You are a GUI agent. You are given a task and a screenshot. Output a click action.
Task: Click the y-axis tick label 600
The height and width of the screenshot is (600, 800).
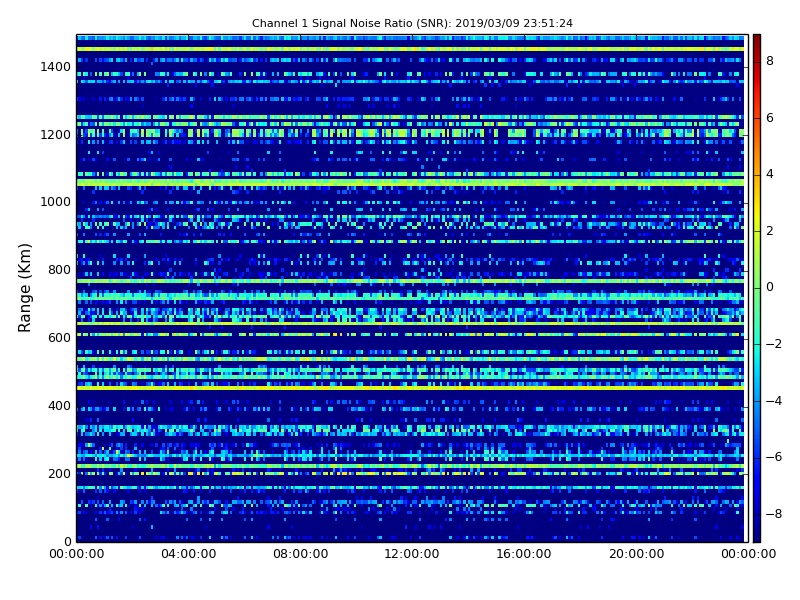(x=59, y=338)
